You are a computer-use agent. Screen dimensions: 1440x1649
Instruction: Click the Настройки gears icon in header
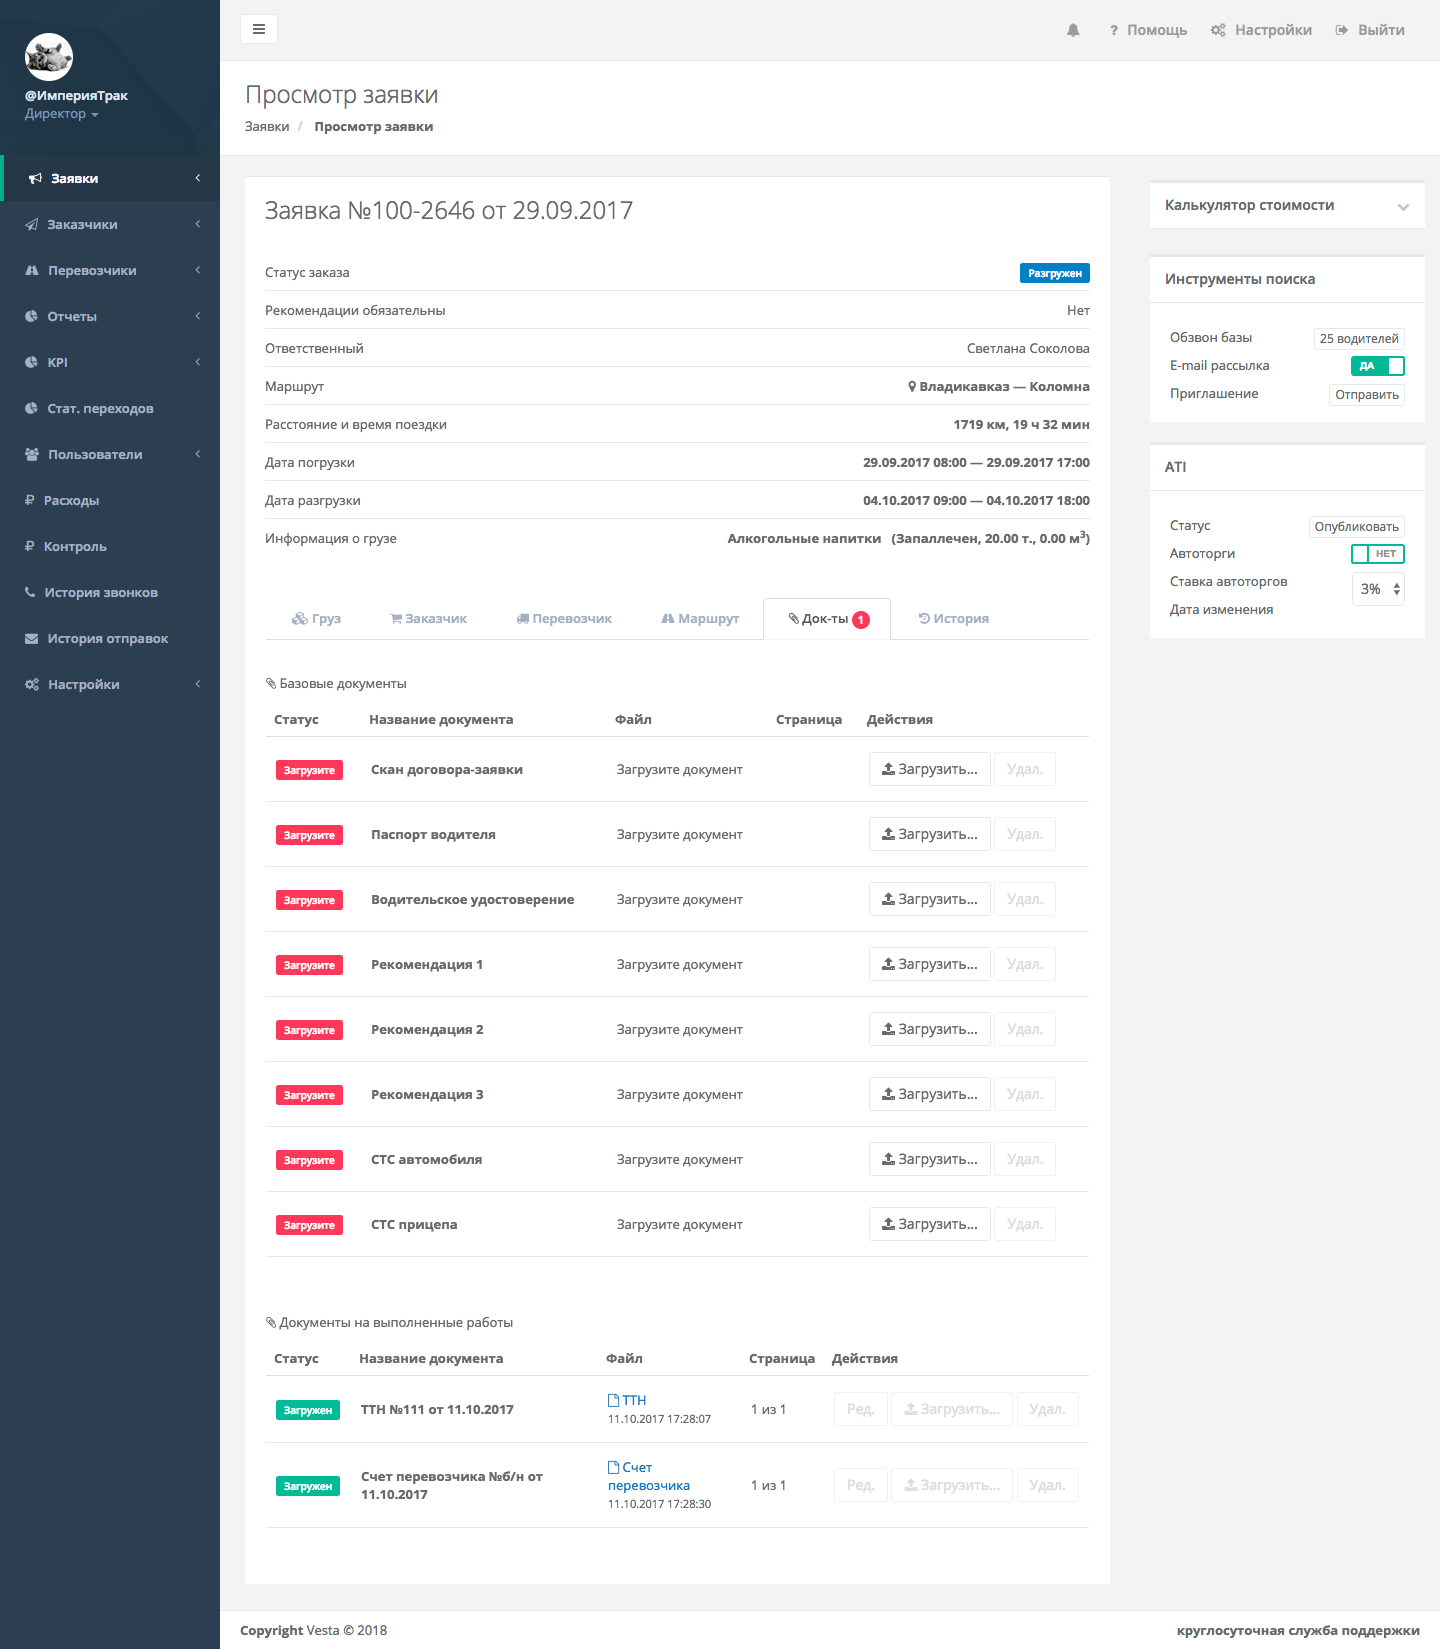click(1218, 30)
